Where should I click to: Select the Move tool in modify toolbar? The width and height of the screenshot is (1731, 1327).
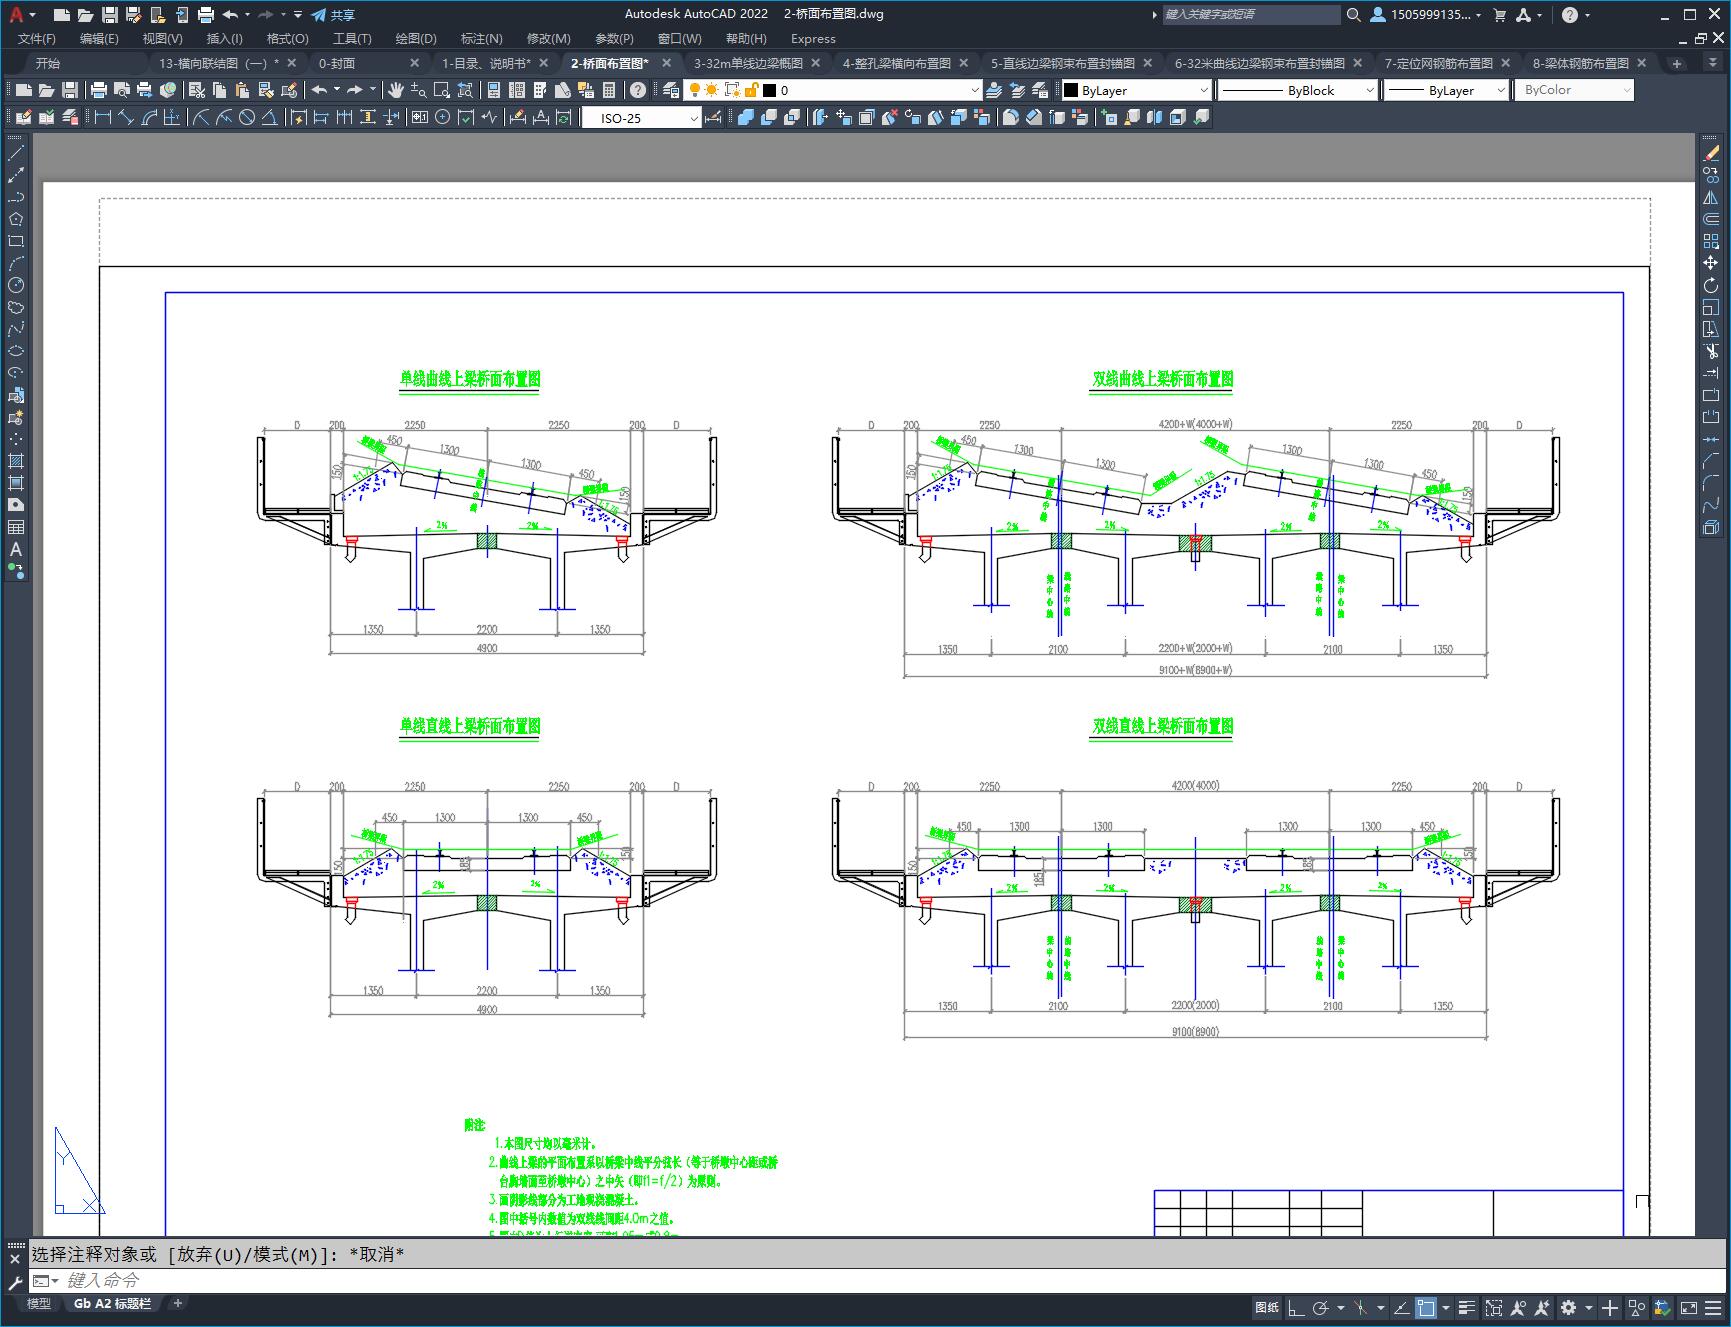[1711, 263]
